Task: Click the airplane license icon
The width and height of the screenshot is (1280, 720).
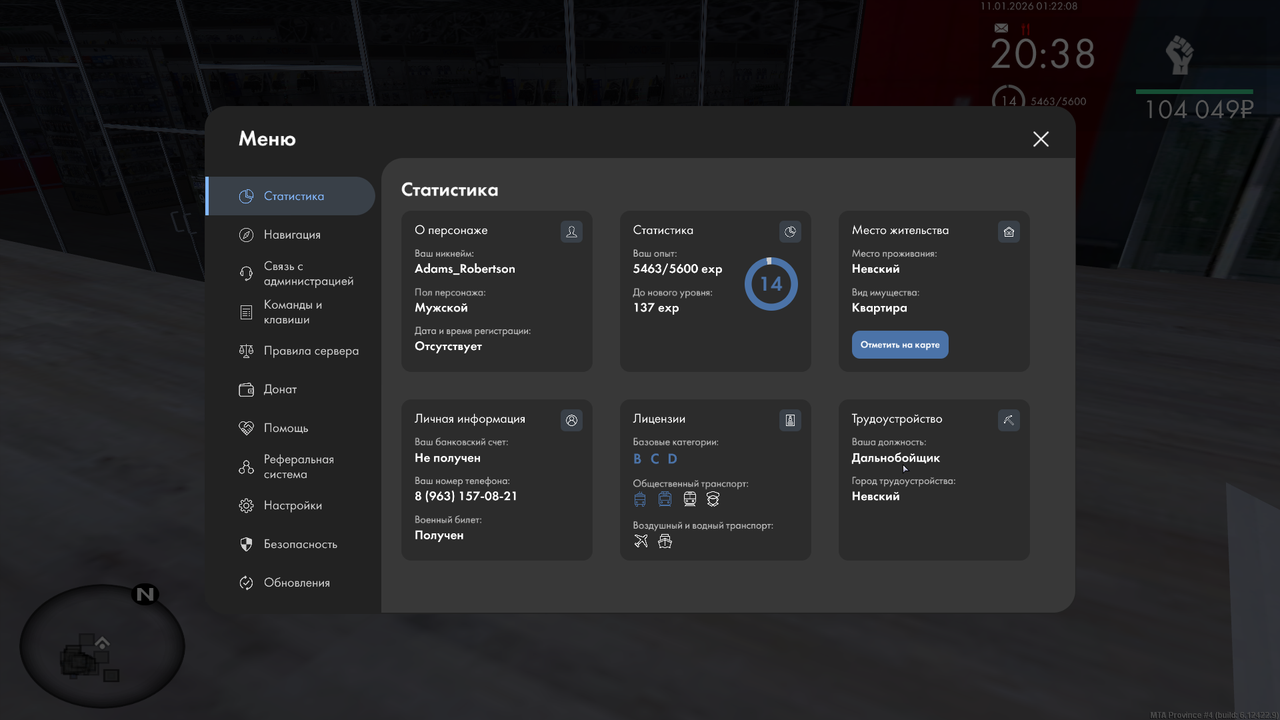Action: click(641, 541)
